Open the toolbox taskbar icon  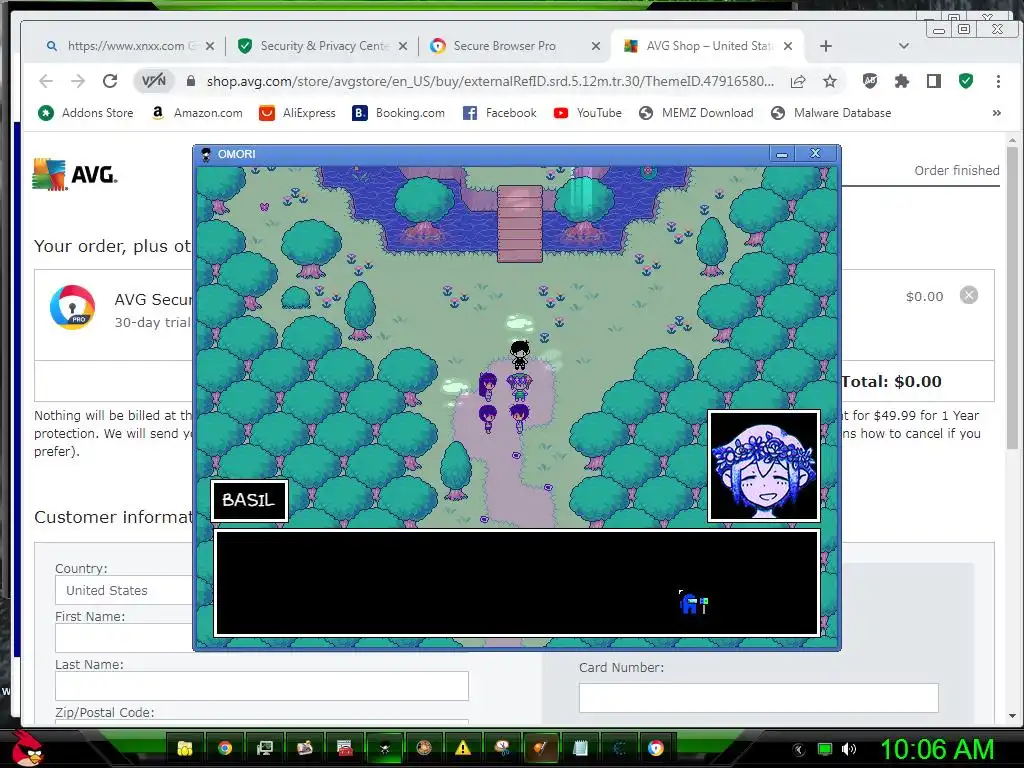tap(344, 748)
